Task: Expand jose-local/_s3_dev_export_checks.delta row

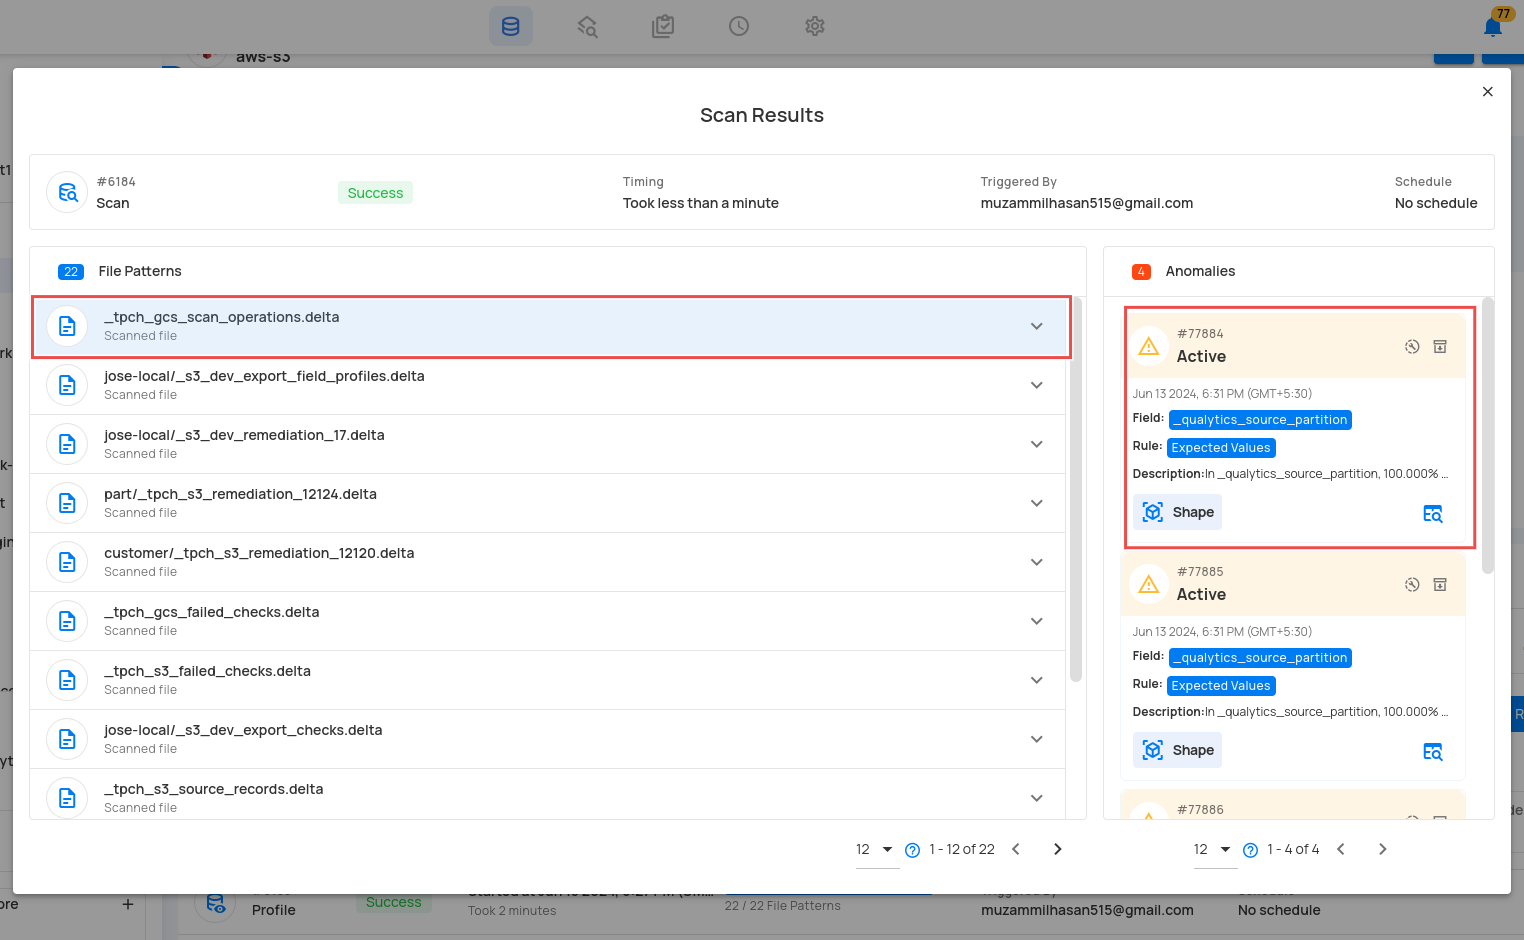Action: 1037,739
